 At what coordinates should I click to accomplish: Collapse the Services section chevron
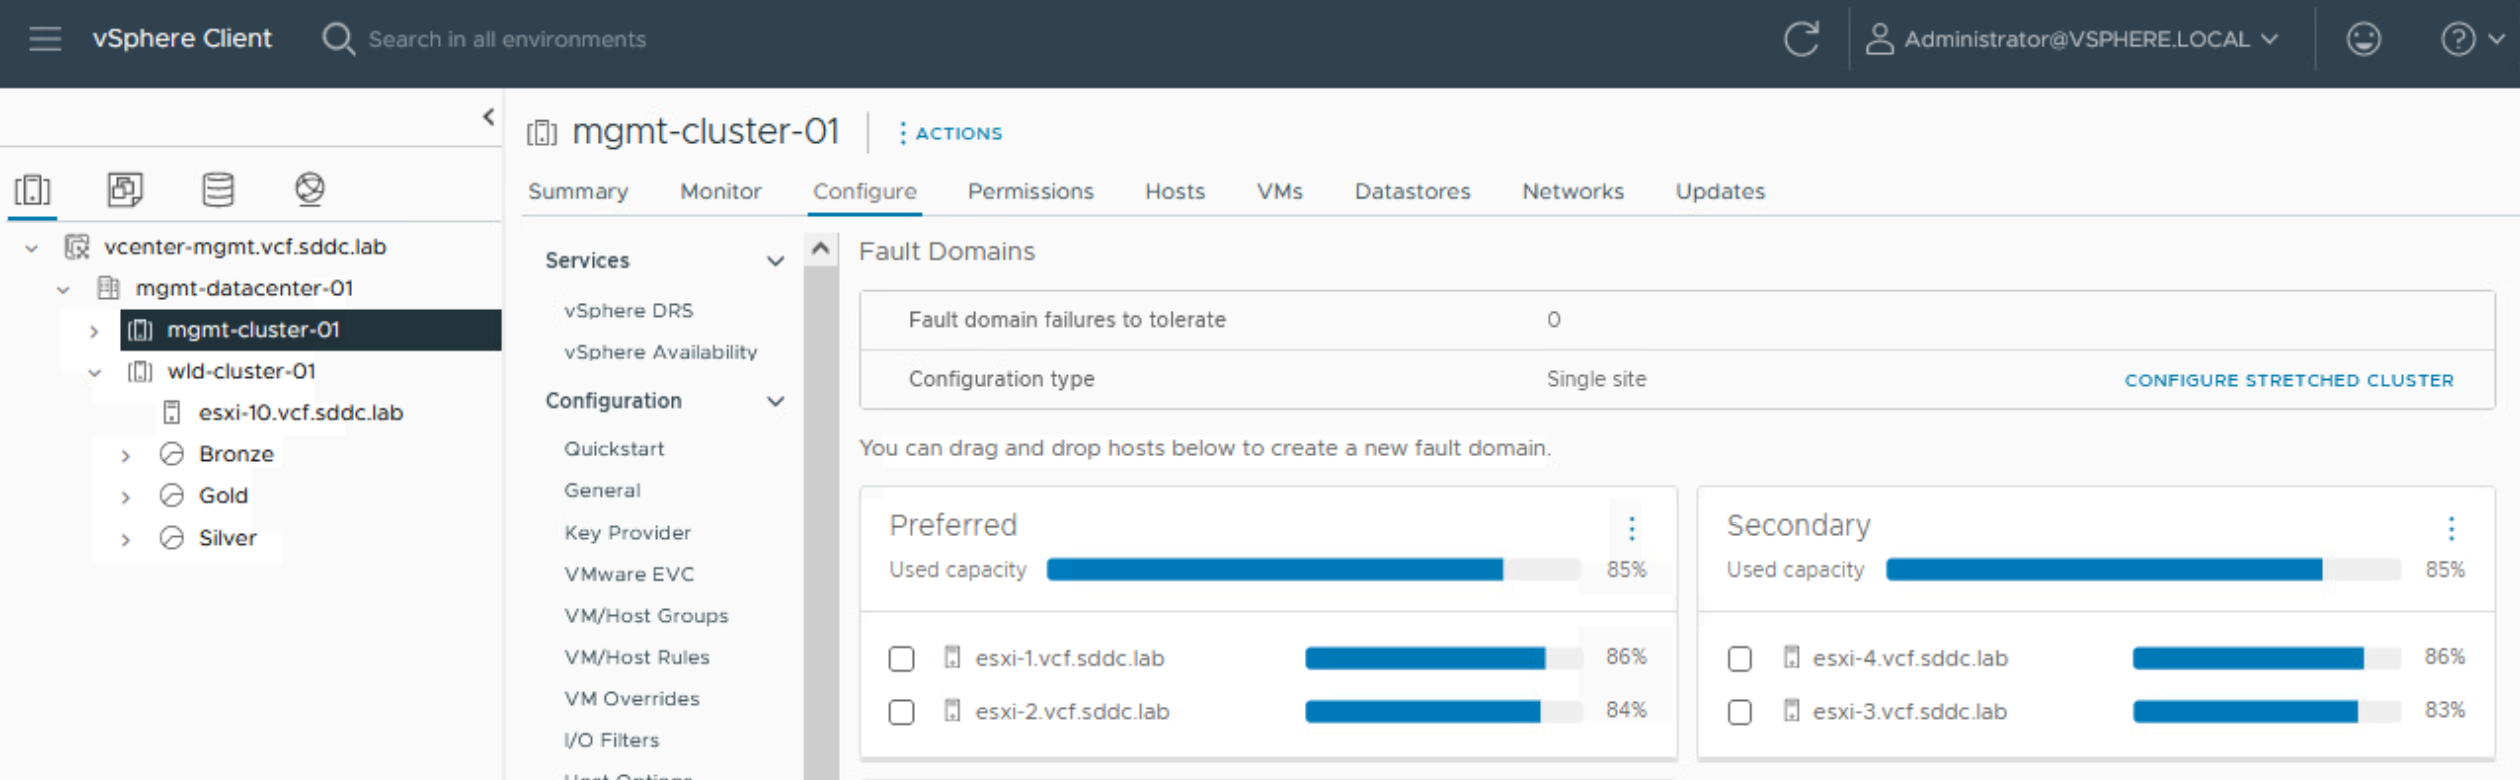775,261
